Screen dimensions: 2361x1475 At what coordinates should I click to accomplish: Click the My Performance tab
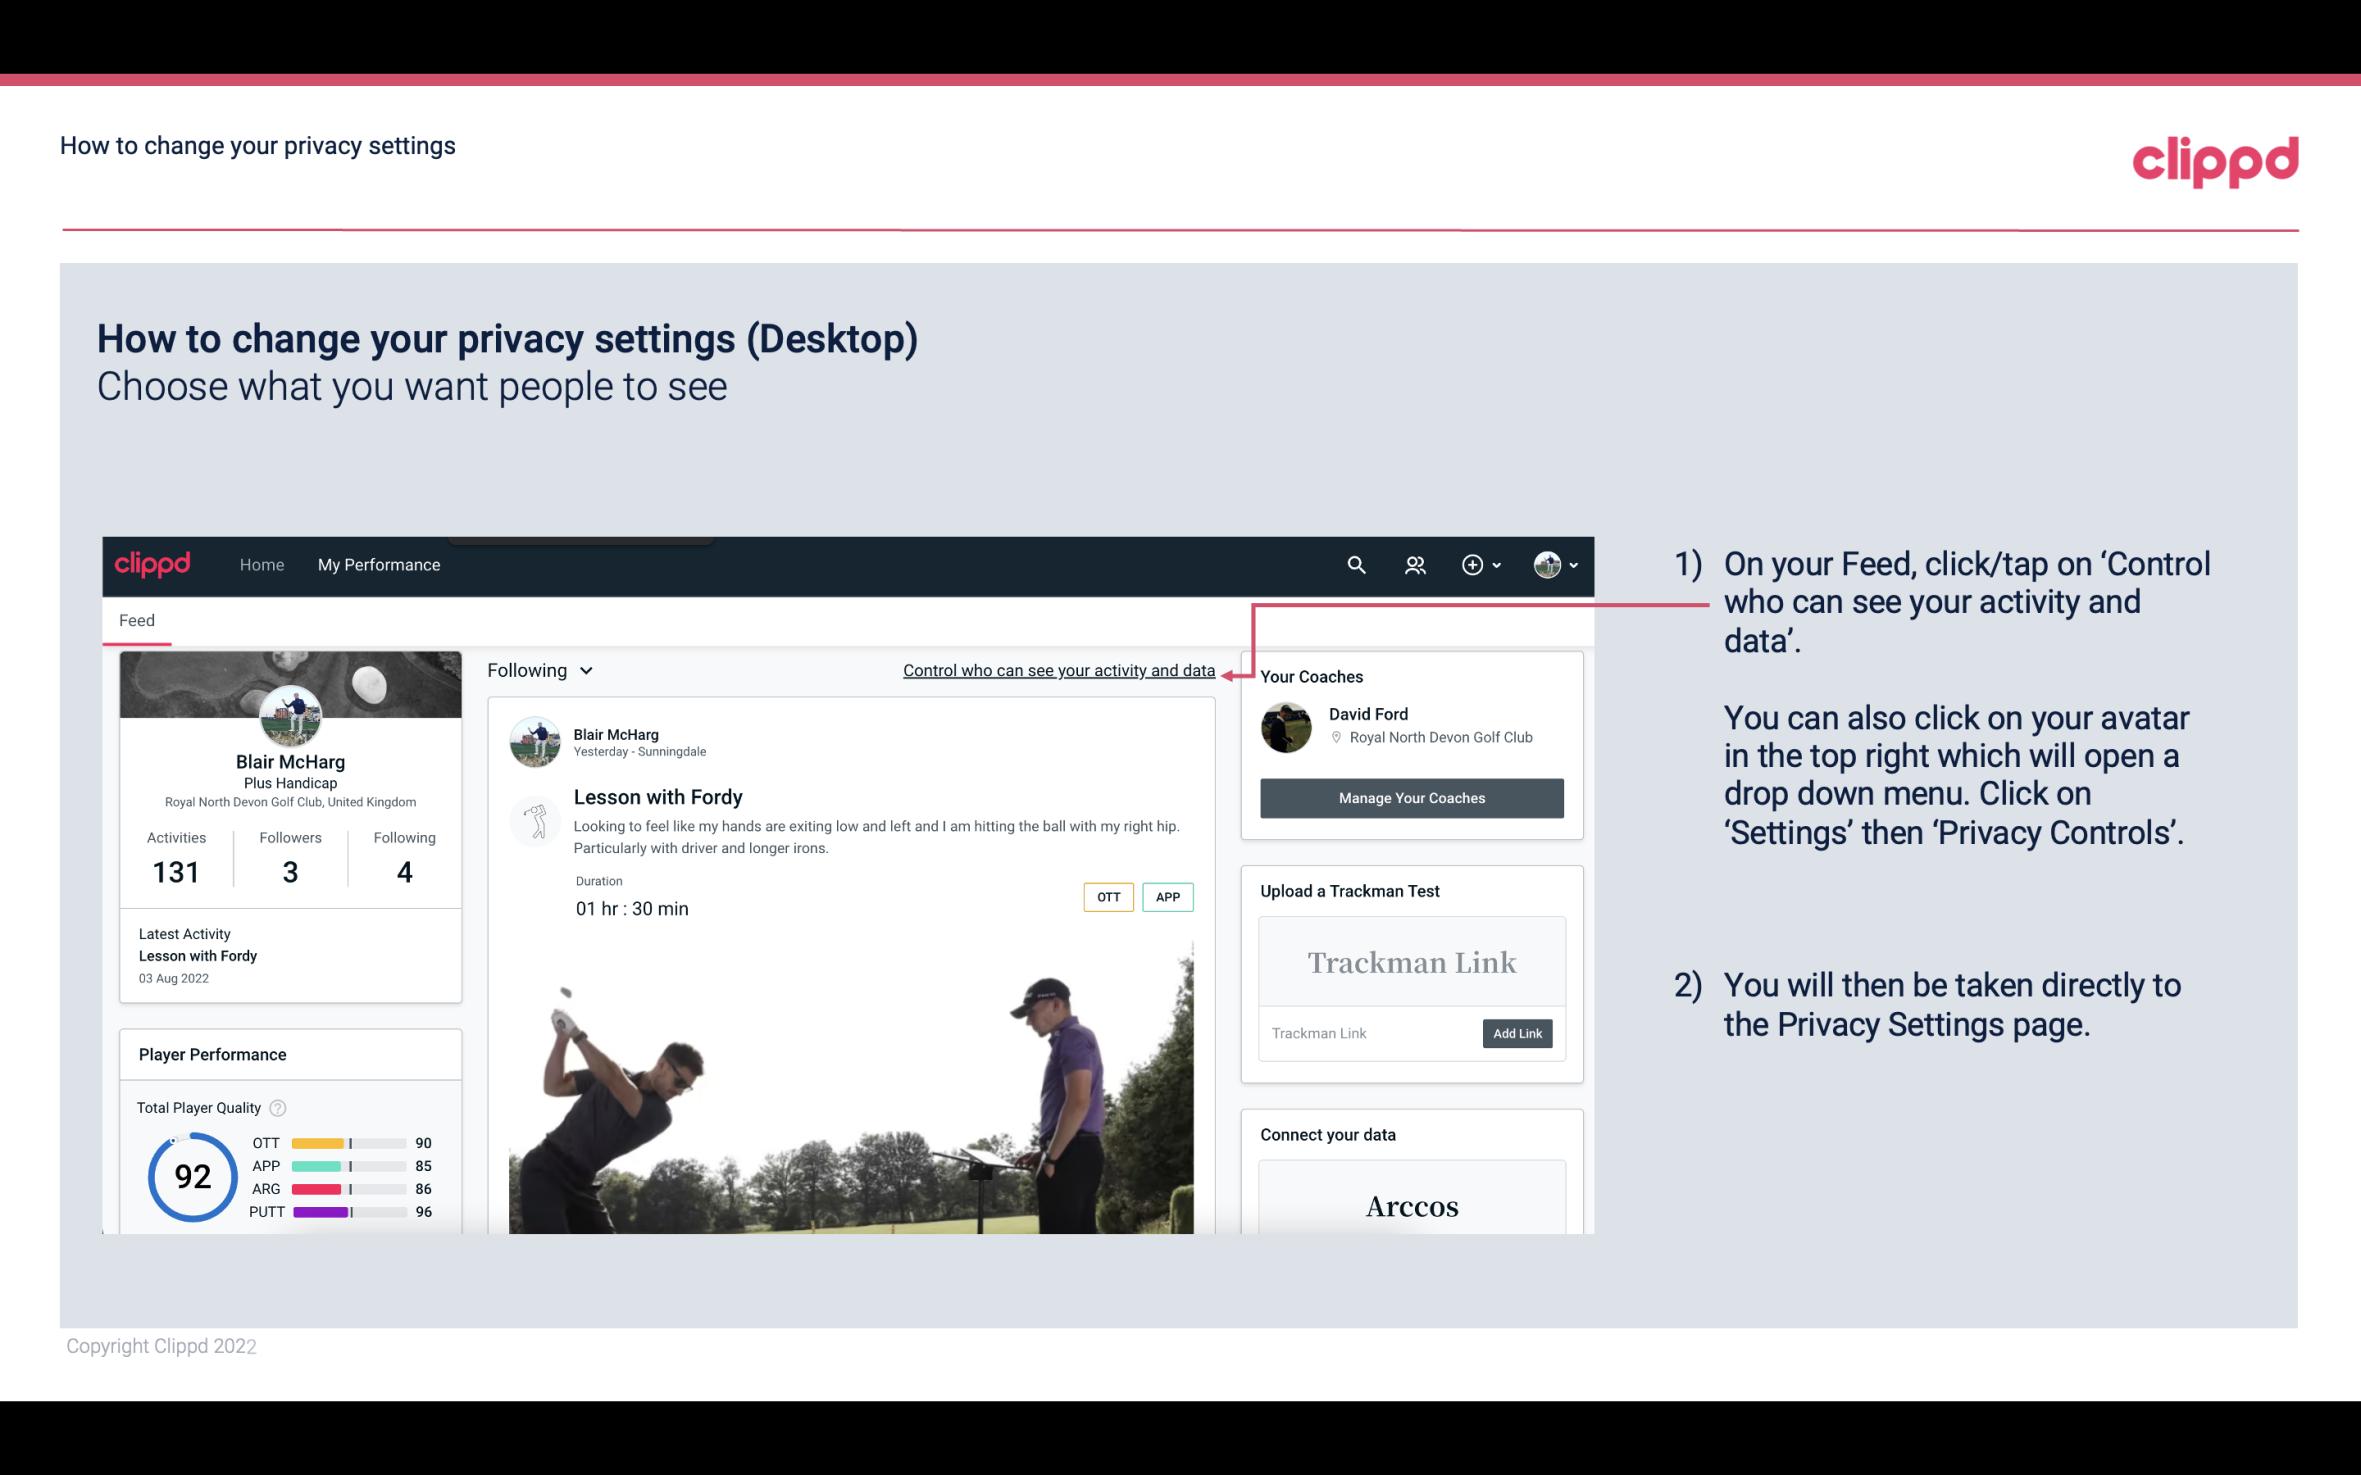pos(377,564)
